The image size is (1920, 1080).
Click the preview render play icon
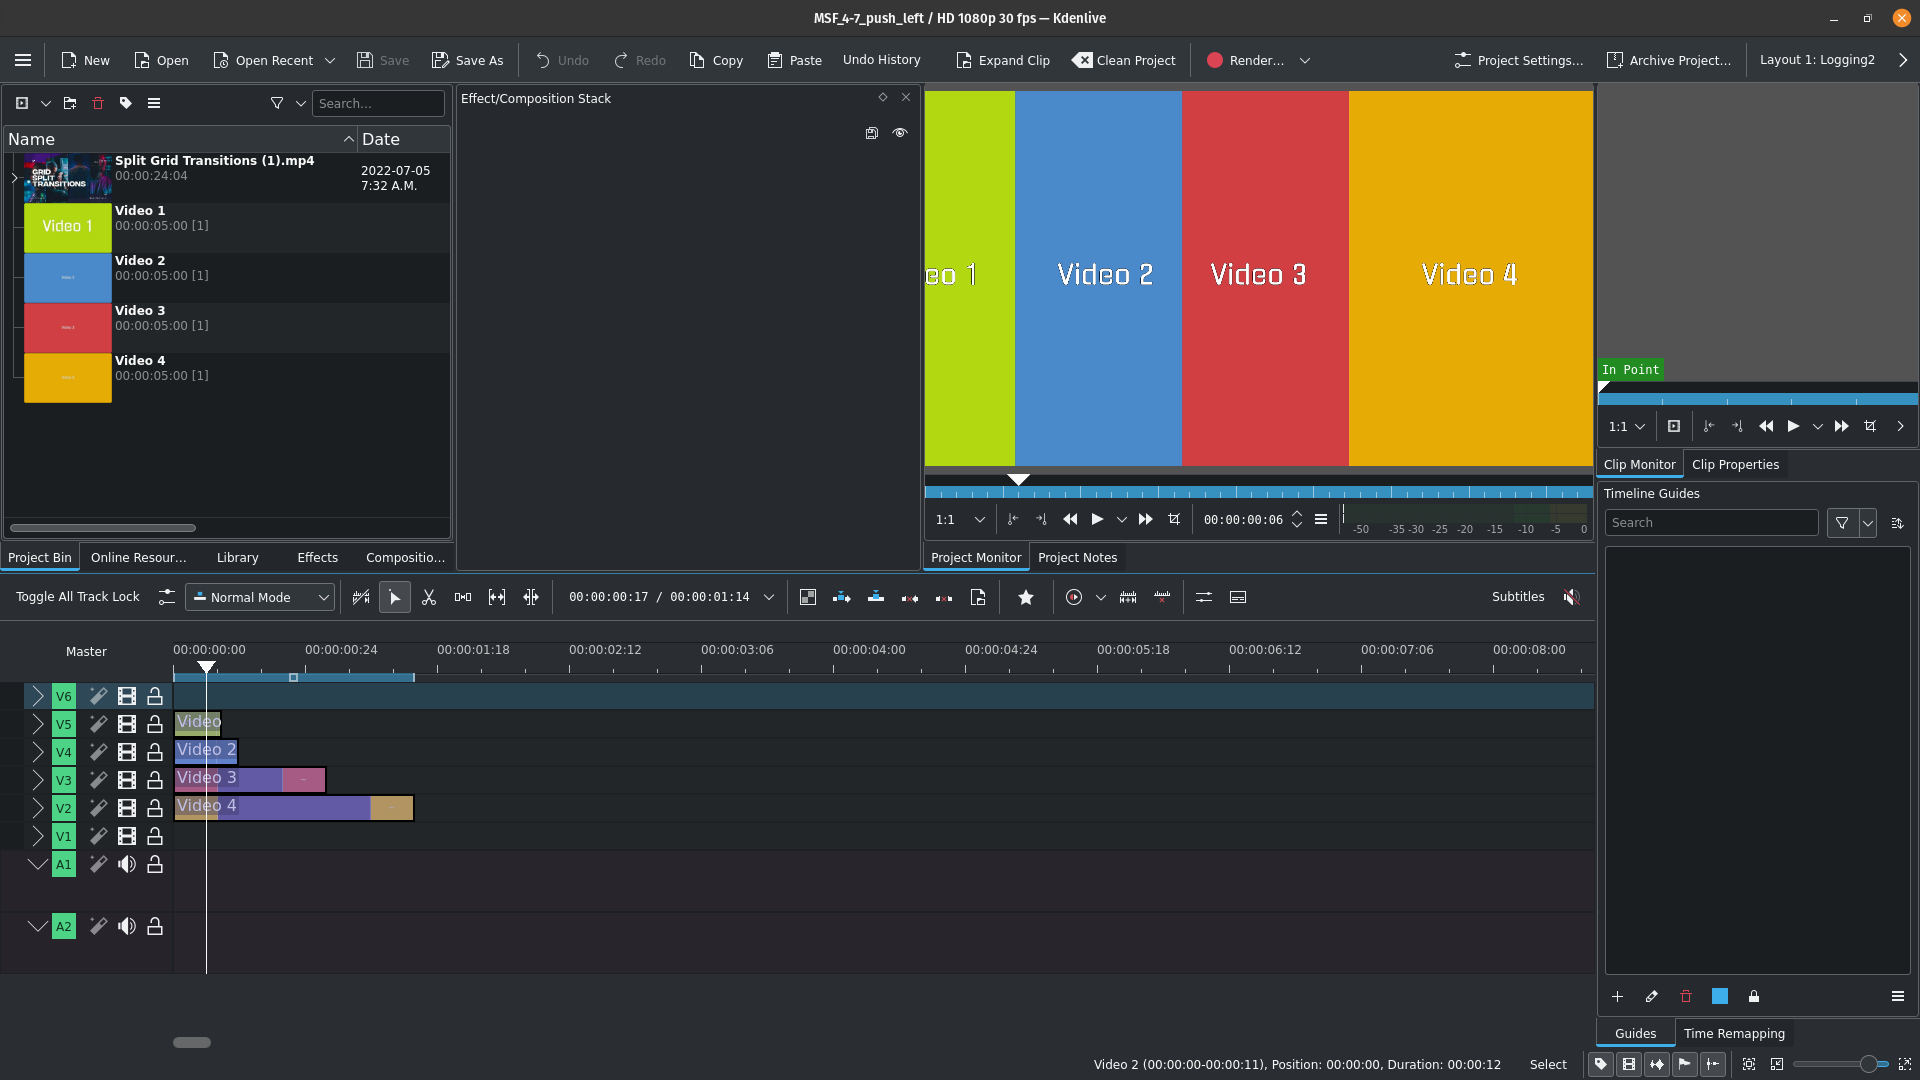1074,597
